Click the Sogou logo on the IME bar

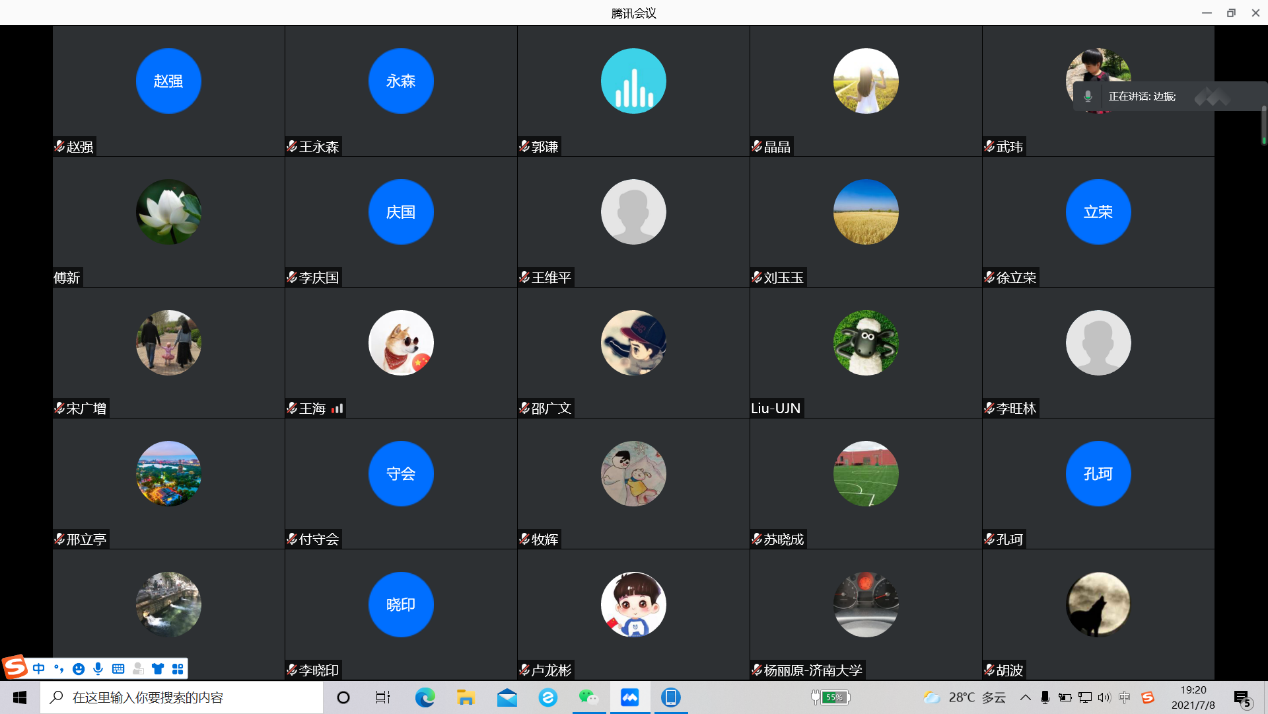pyautogui.click(x=15, y=668)
